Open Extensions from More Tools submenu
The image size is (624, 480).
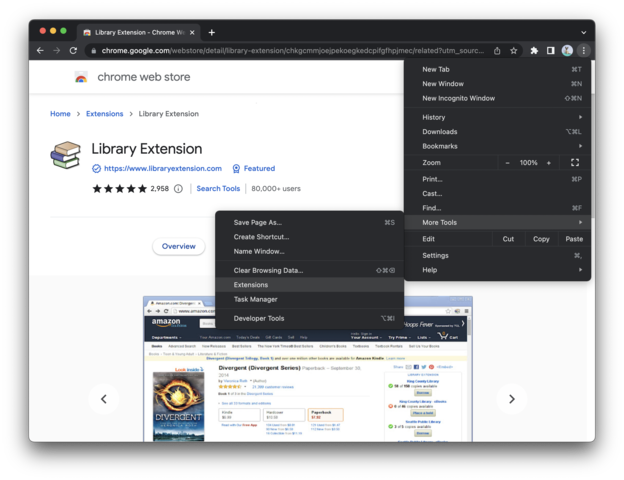point(310,285)
